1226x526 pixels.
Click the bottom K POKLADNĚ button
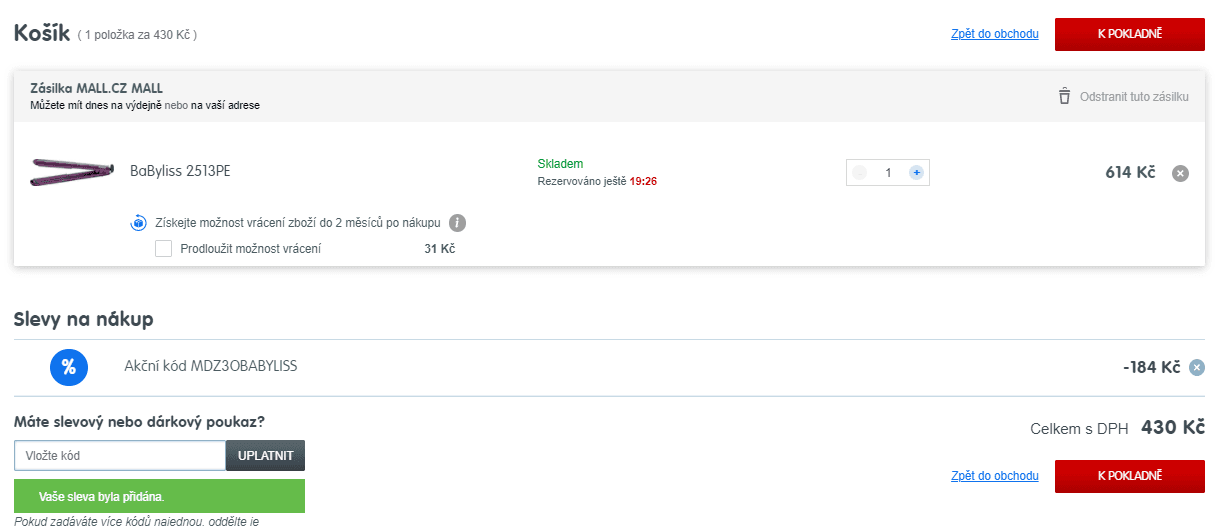click(x=1130, y=477)
